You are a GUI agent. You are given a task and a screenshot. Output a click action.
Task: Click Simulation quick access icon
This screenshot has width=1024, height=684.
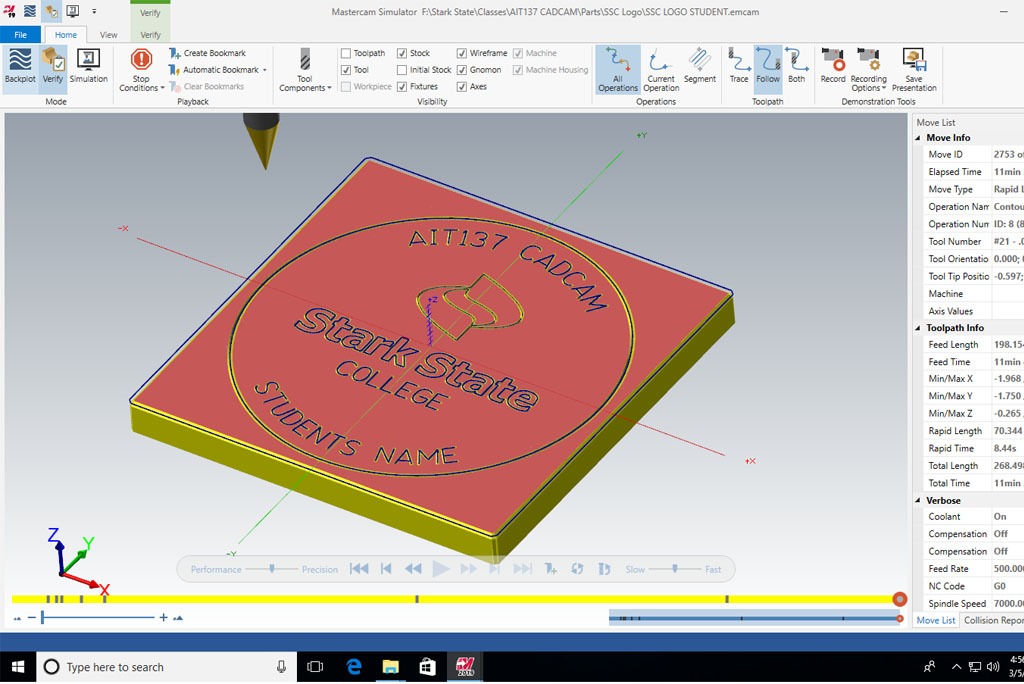pyautogui.click(x=72, y=11)
